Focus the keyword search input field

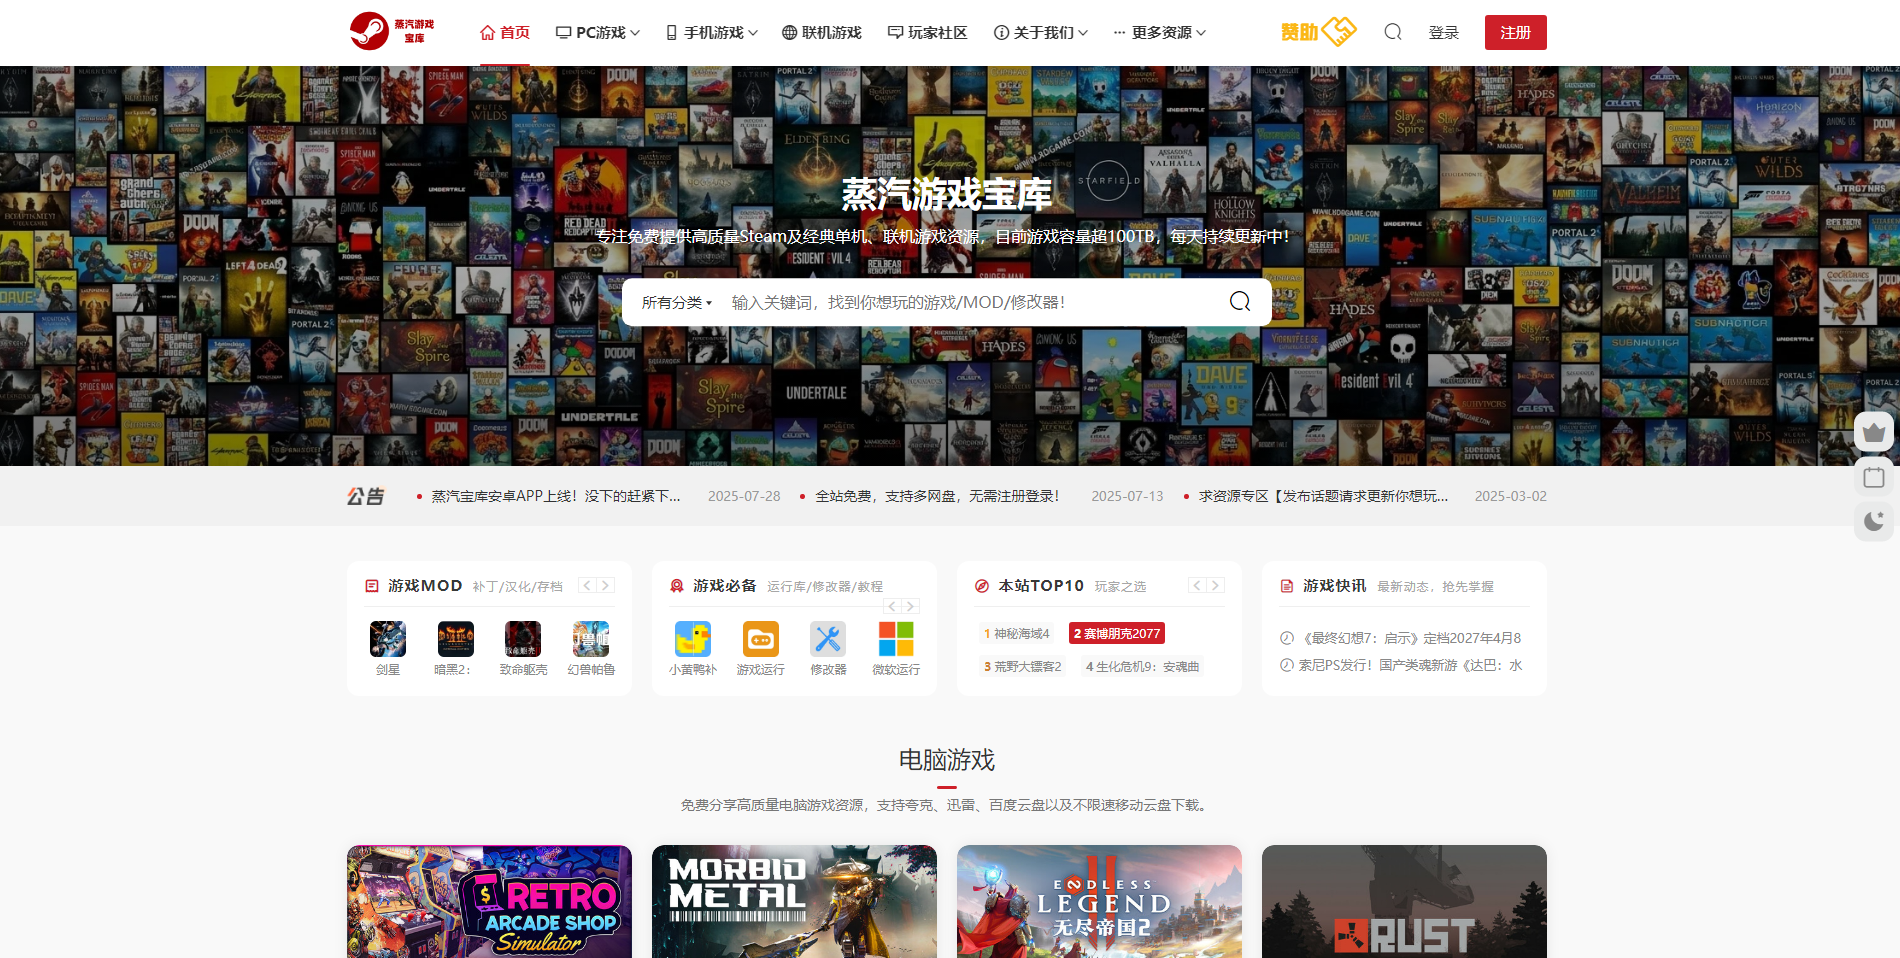(970, 303)
